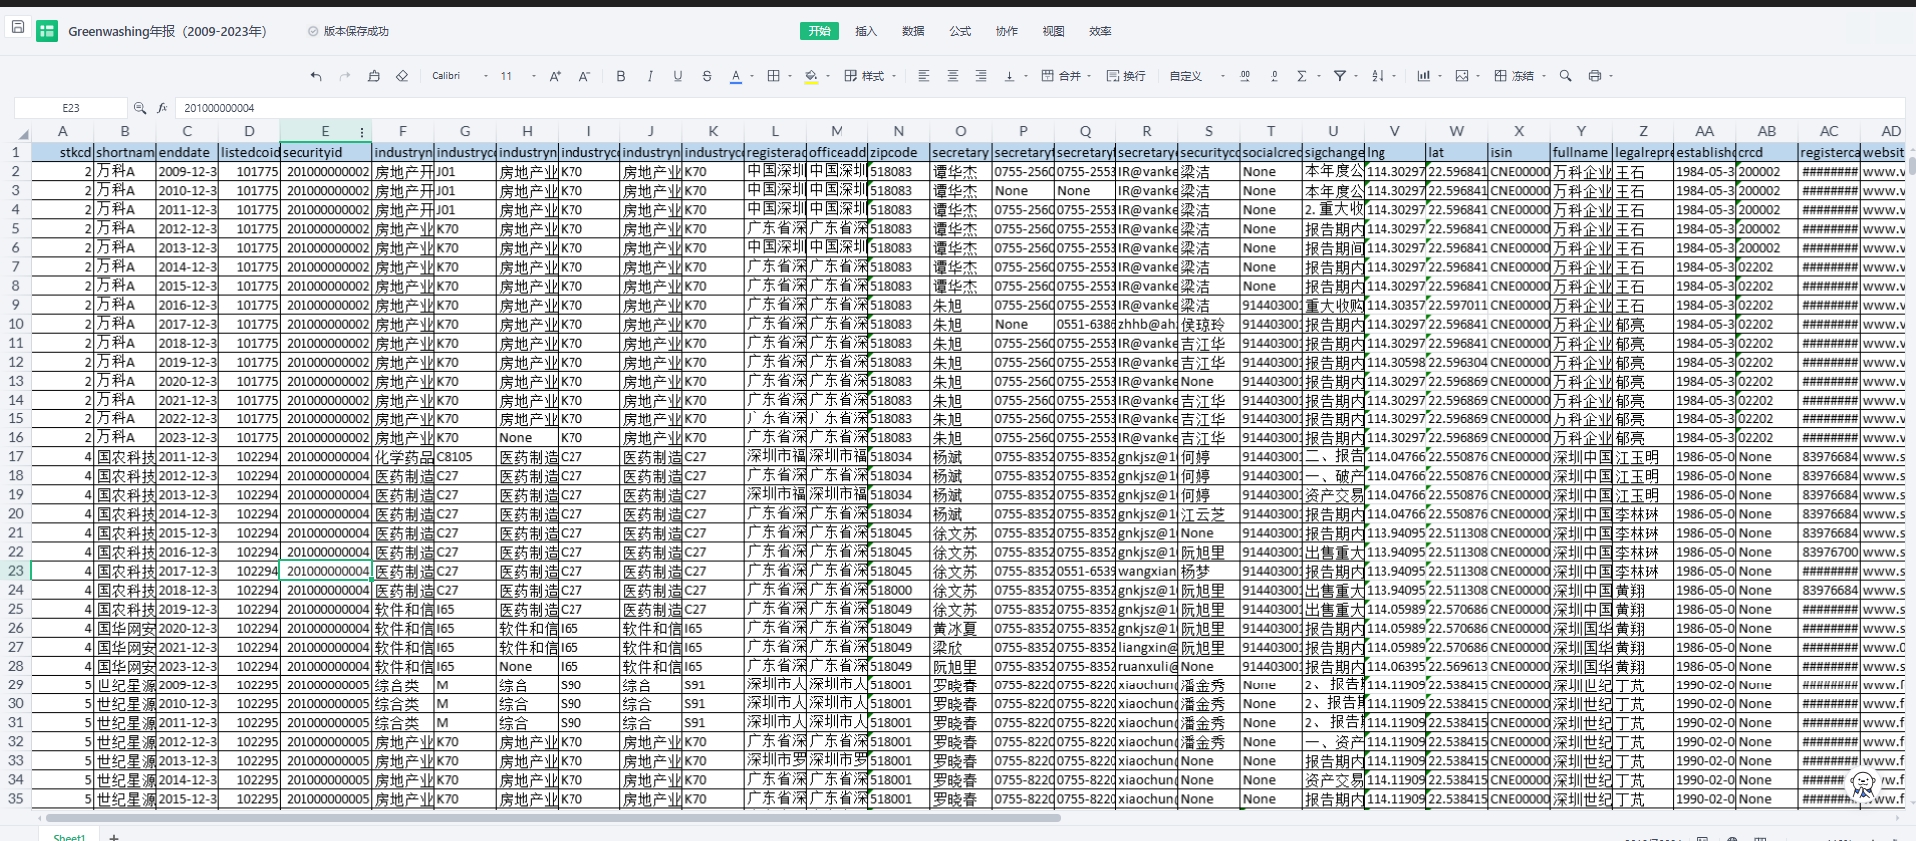1916x841 pixels.
Task: Toggle bold formatting
Action: click(x=621, y=76)
